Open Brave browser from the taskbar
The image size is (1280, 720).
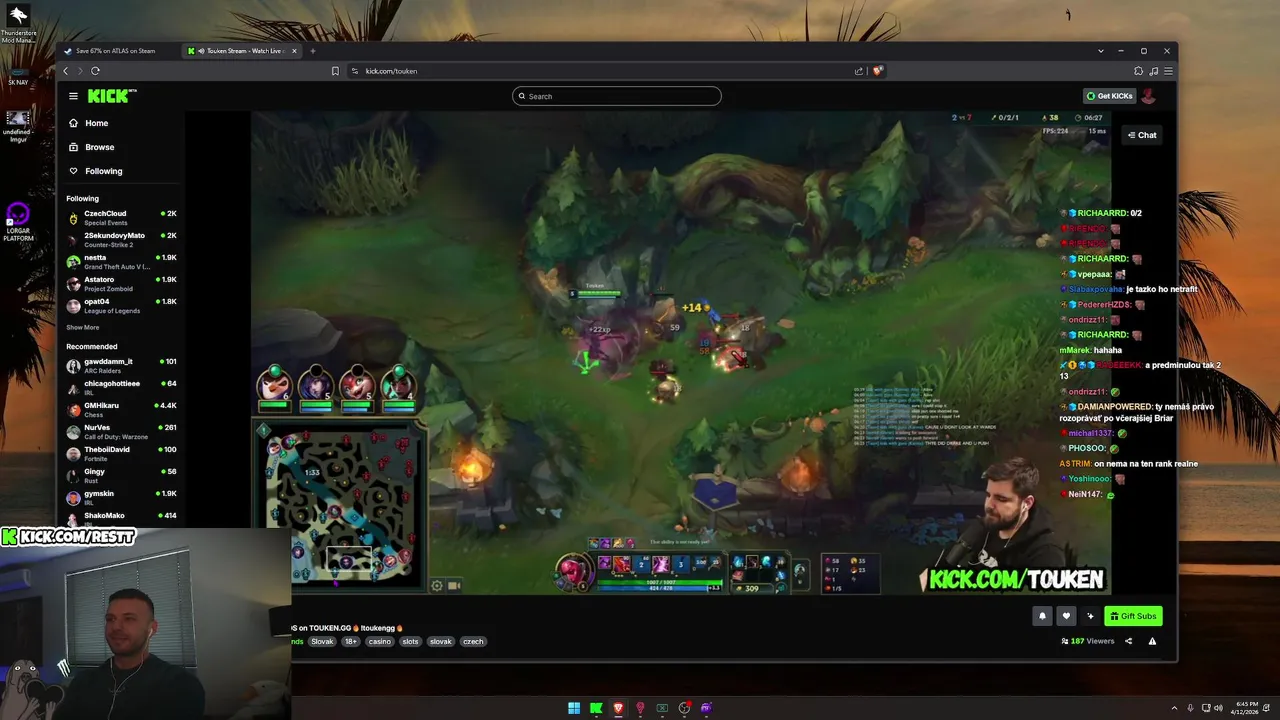click(618, 708)
